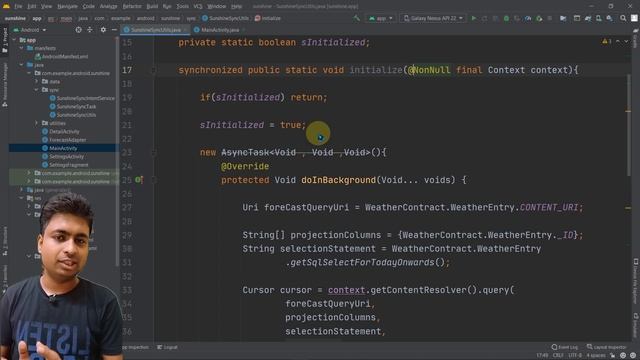Open the File menu

(18, 7)
